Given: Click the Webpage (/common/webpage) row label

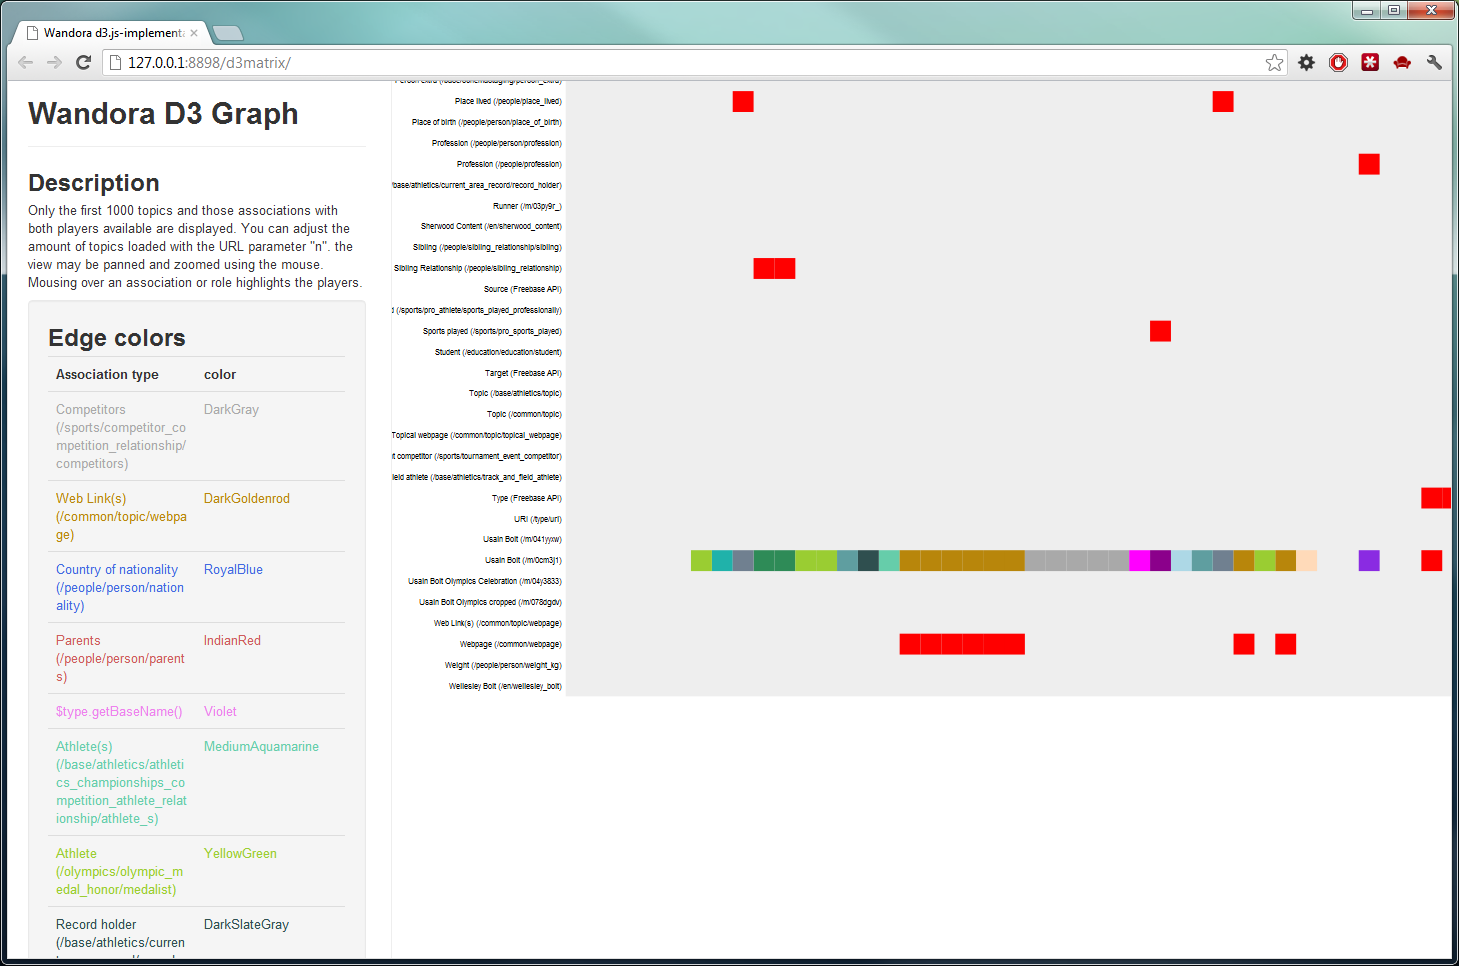Looking at the screenshot, I should 510,645.
